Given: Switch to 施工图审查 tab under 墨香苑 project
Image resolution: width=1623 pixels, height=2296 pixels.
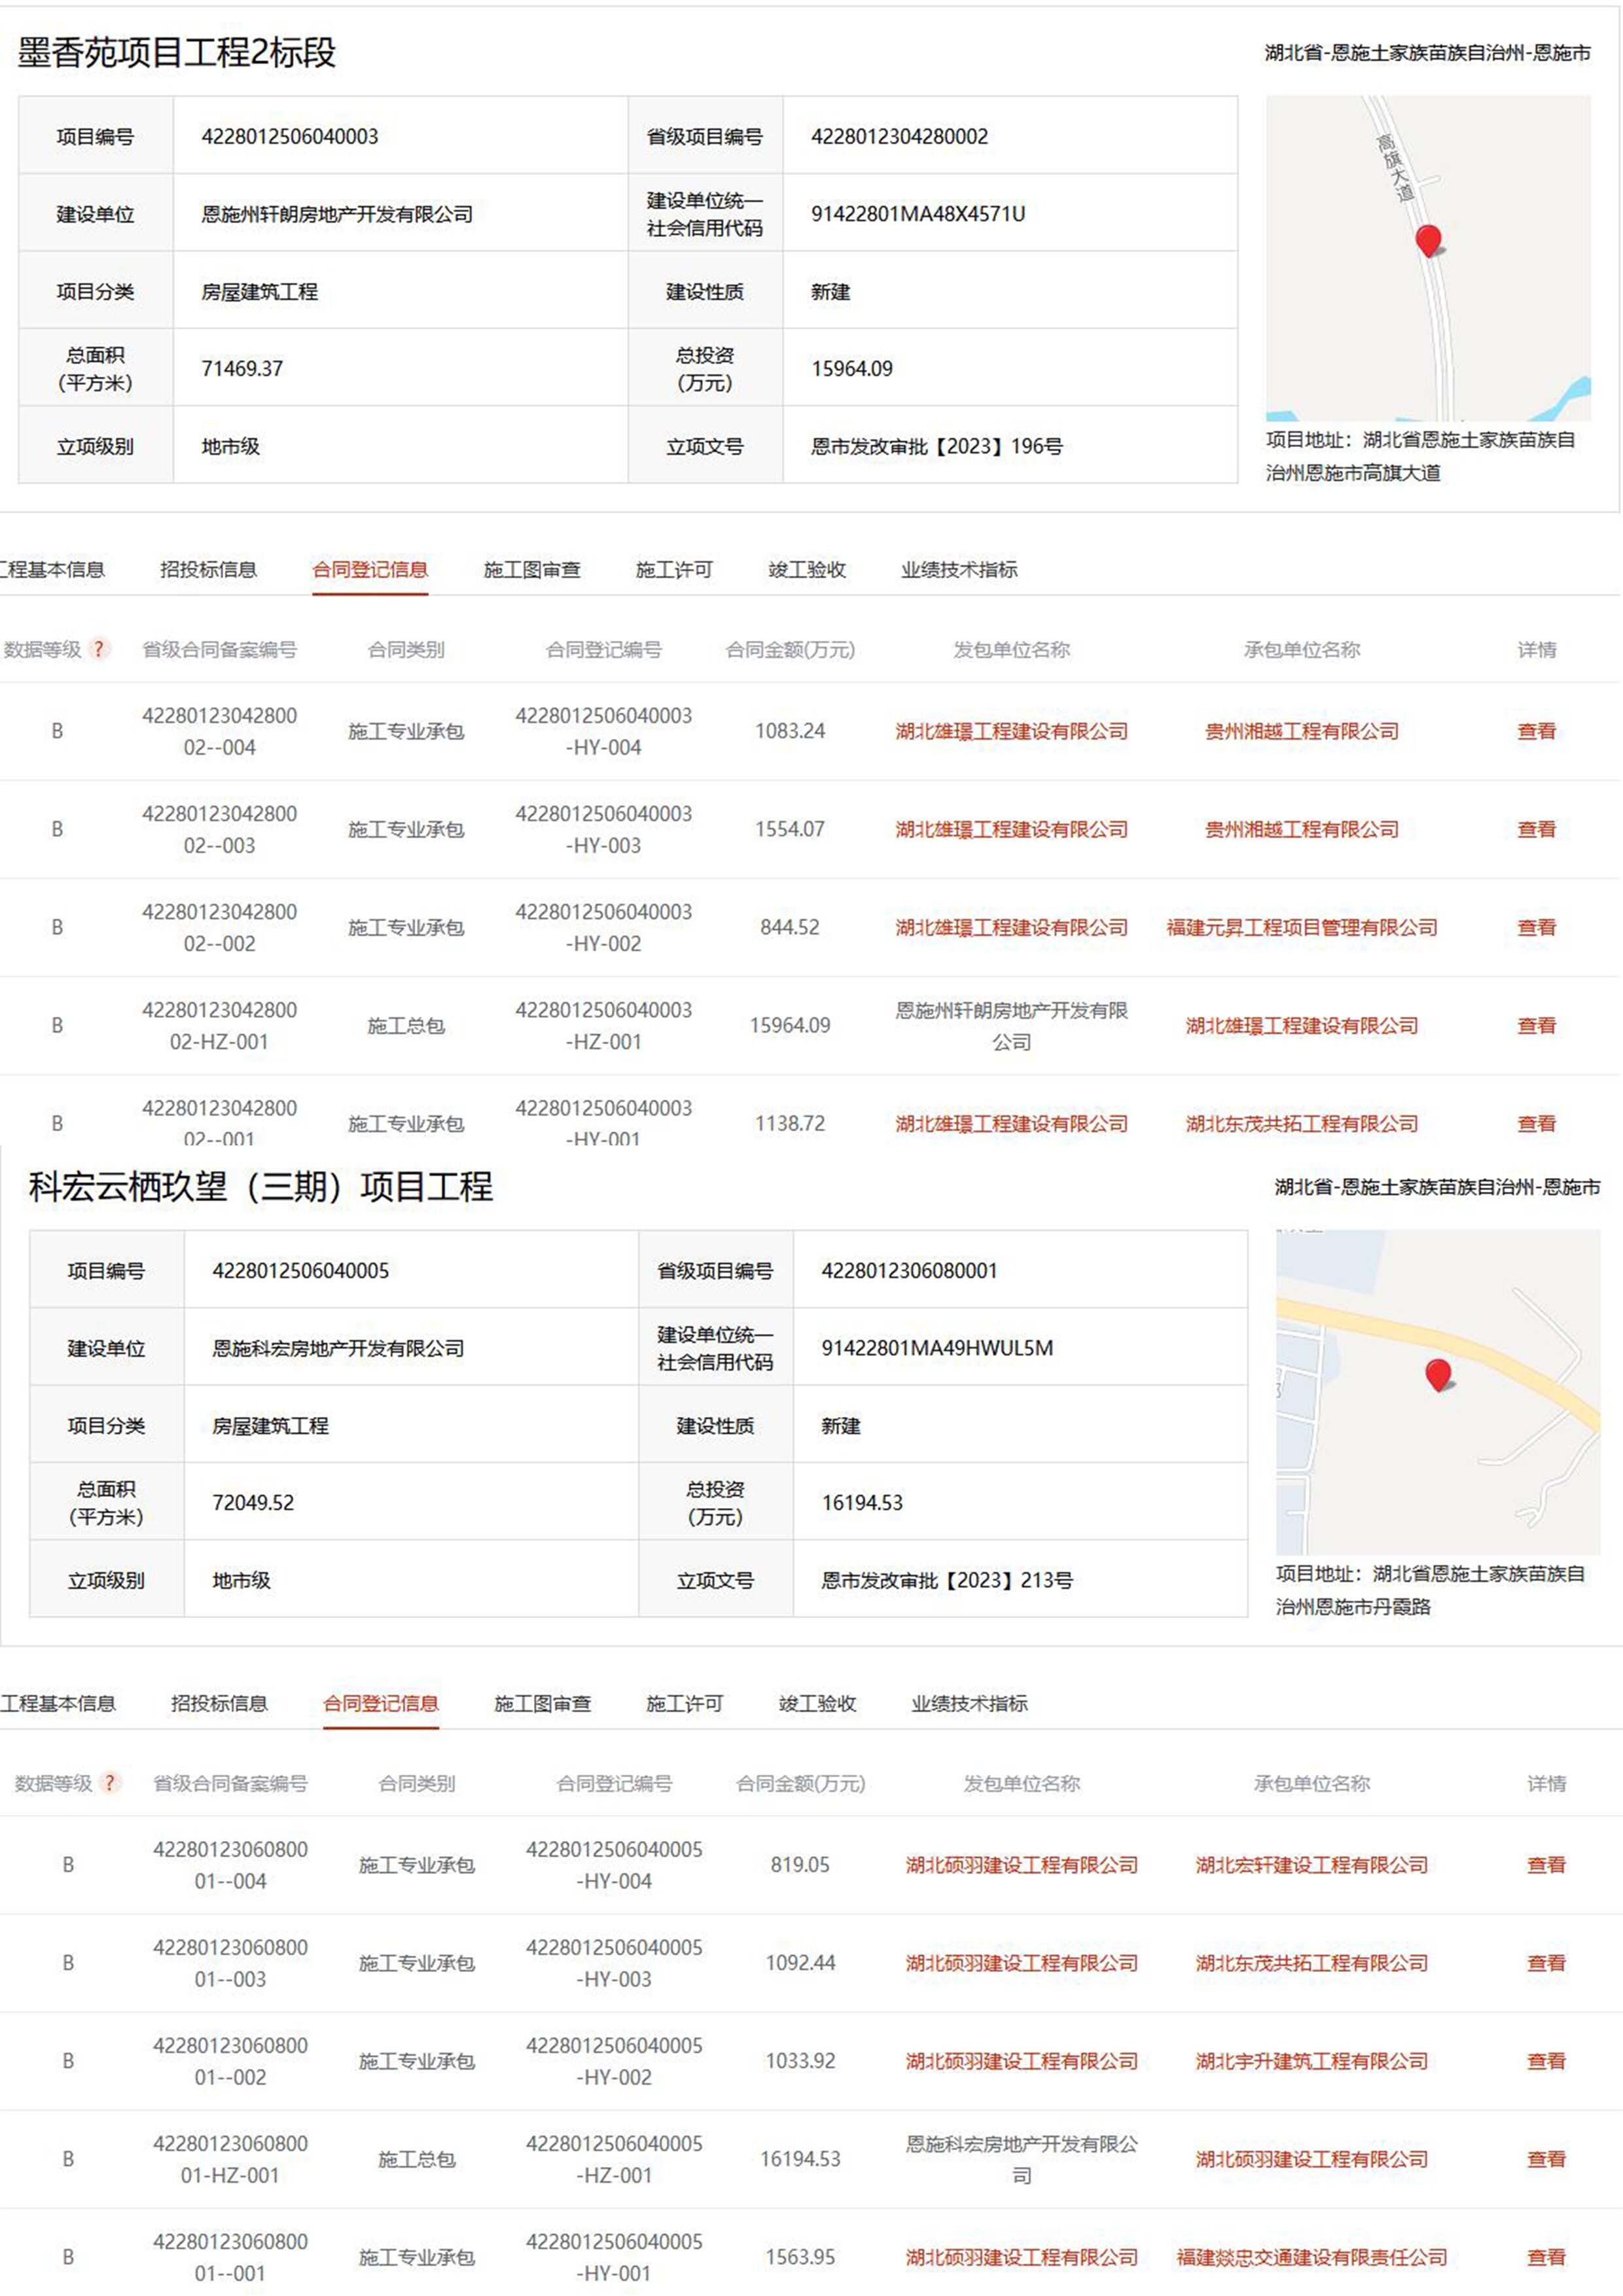Looking at the screenshot, I should tap(531, 570).
